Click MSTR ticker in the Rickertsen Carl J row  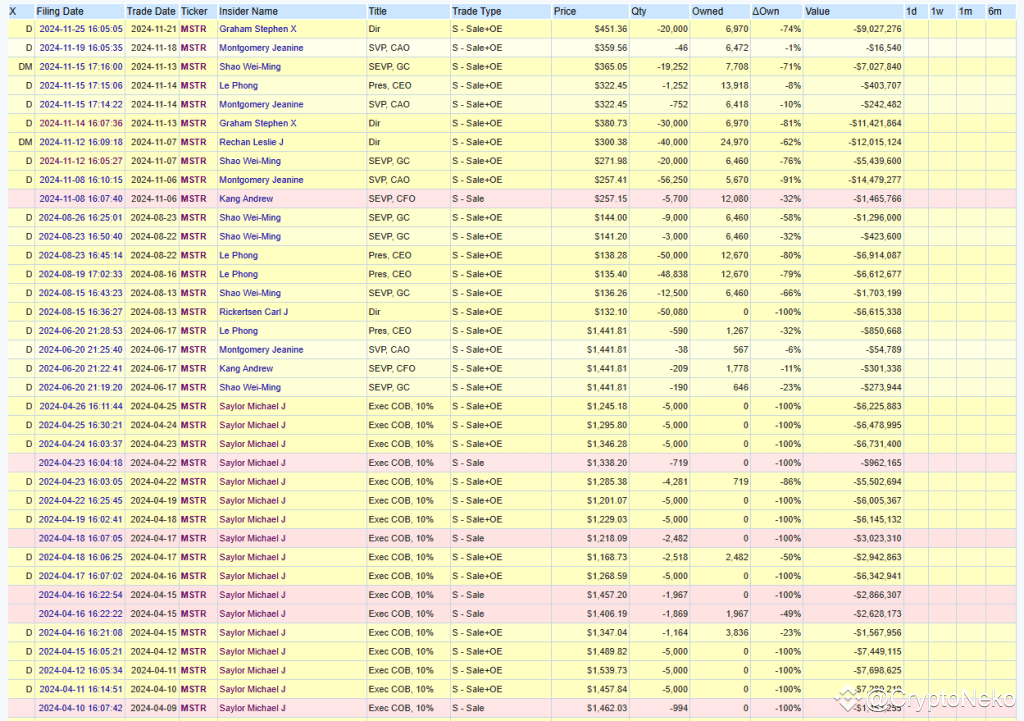click(194, 312)
